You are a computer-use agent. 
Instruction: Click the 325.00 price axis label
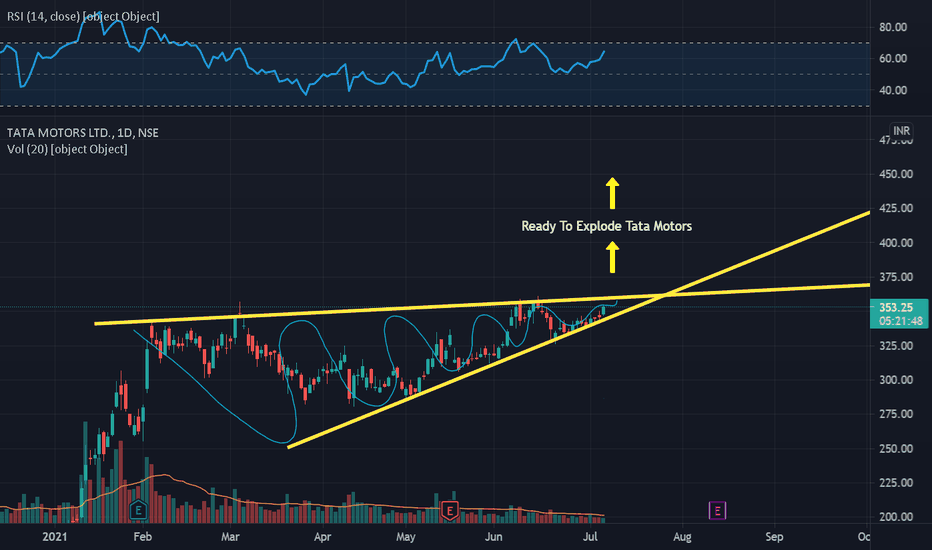point(896,345)
